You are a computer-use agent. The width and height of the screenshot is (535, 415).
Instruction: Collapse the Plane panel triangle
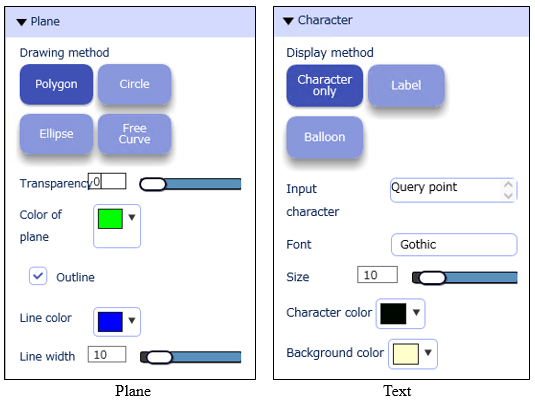click(x=21, y=22)
